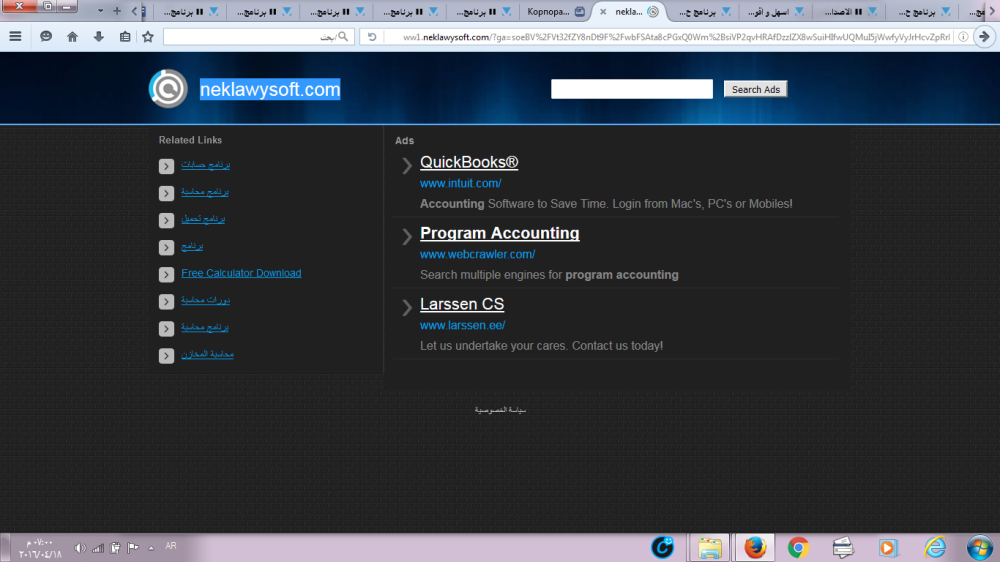Open the دورات محاسبة link
The height and width of the screenshot is (562, 1000).
point(205,300)
